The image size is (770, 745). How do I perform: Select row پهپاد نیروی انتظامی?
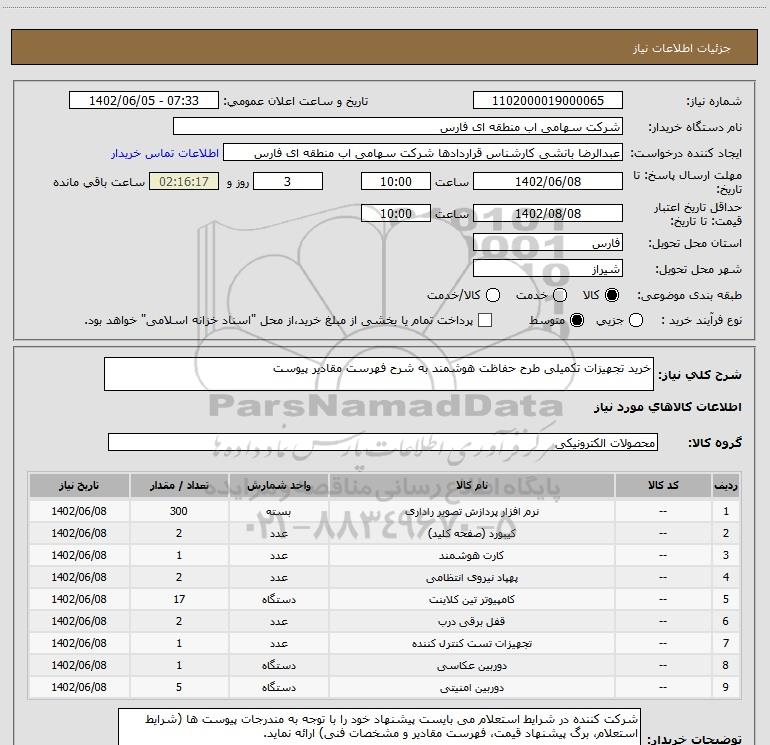[x=385, y=578]
